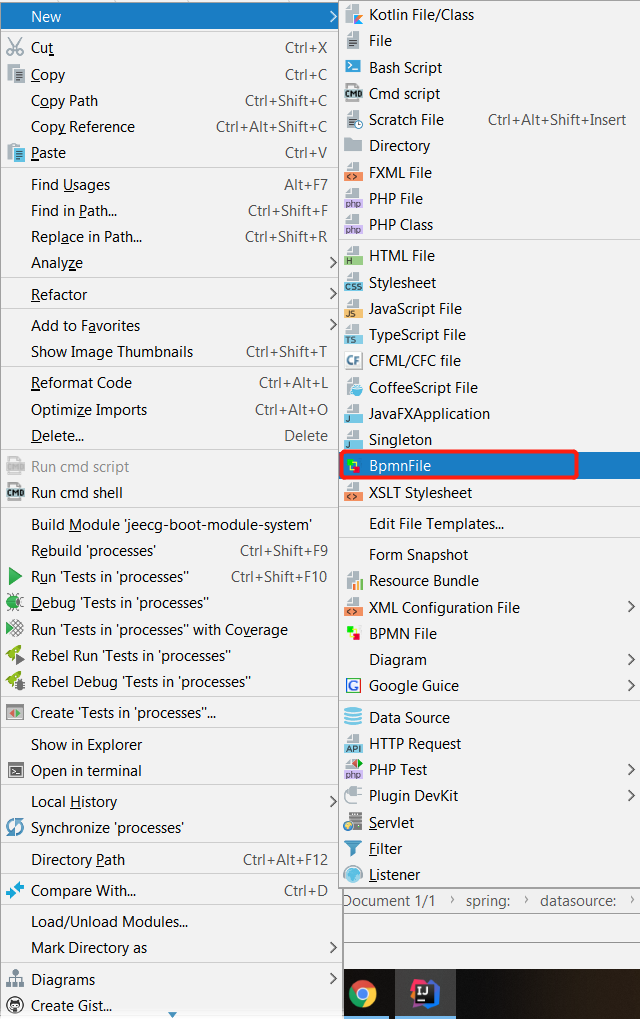This screenshot has width=640, height=1019.
Task: Click the CoffeeScript File icon
Action: pyautogui.click(x=353, y=387)
